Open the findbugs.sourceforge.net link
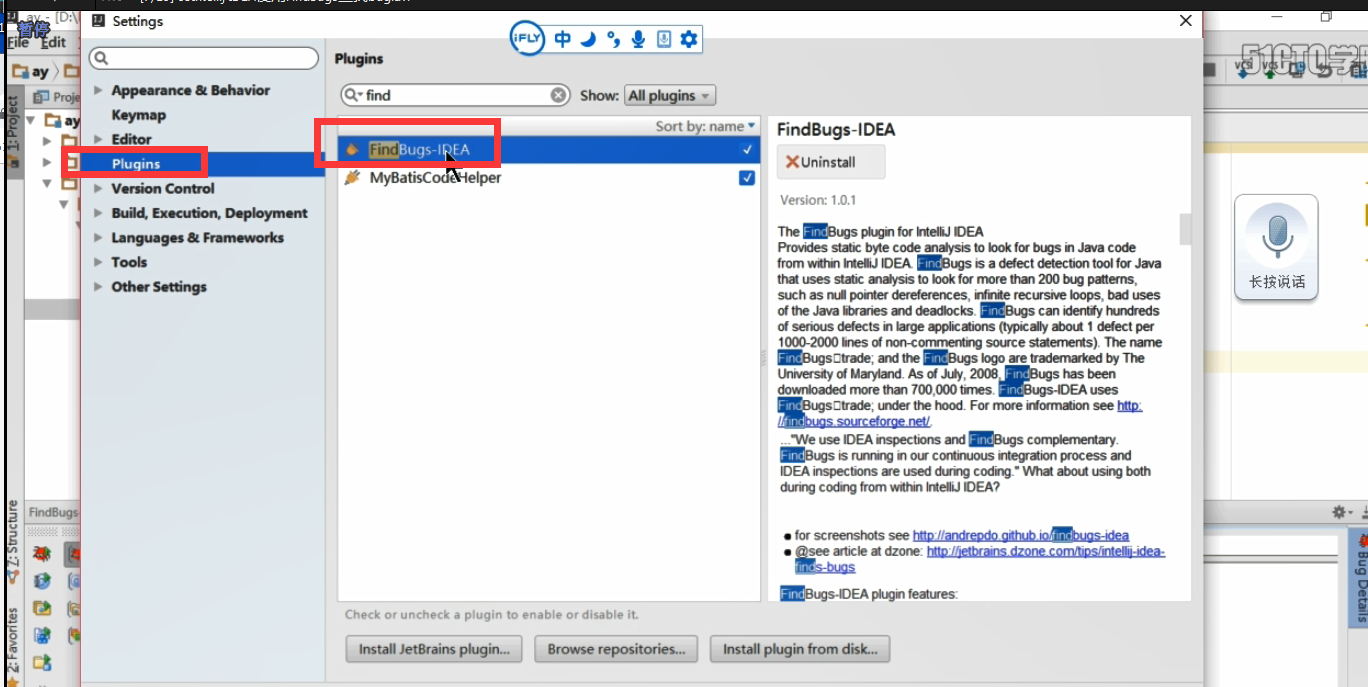The height and width of the screenshot is (687, 1368). click(x=855, y=421)
